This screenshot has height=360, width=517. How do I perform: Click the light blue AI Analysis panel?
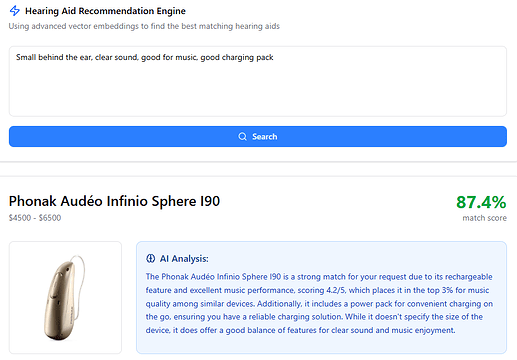pos(321,297)
